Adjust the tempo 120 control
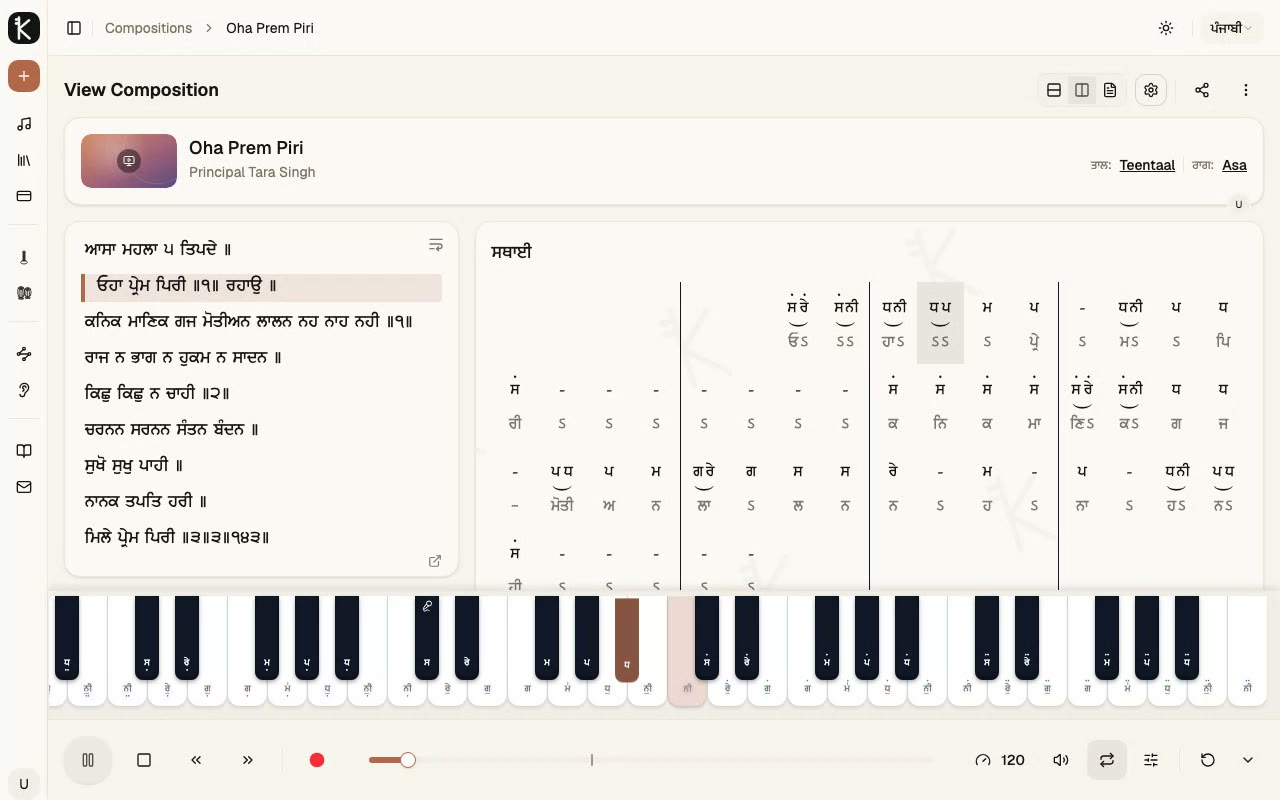The image size is (1280, 800). (1000, 760)
